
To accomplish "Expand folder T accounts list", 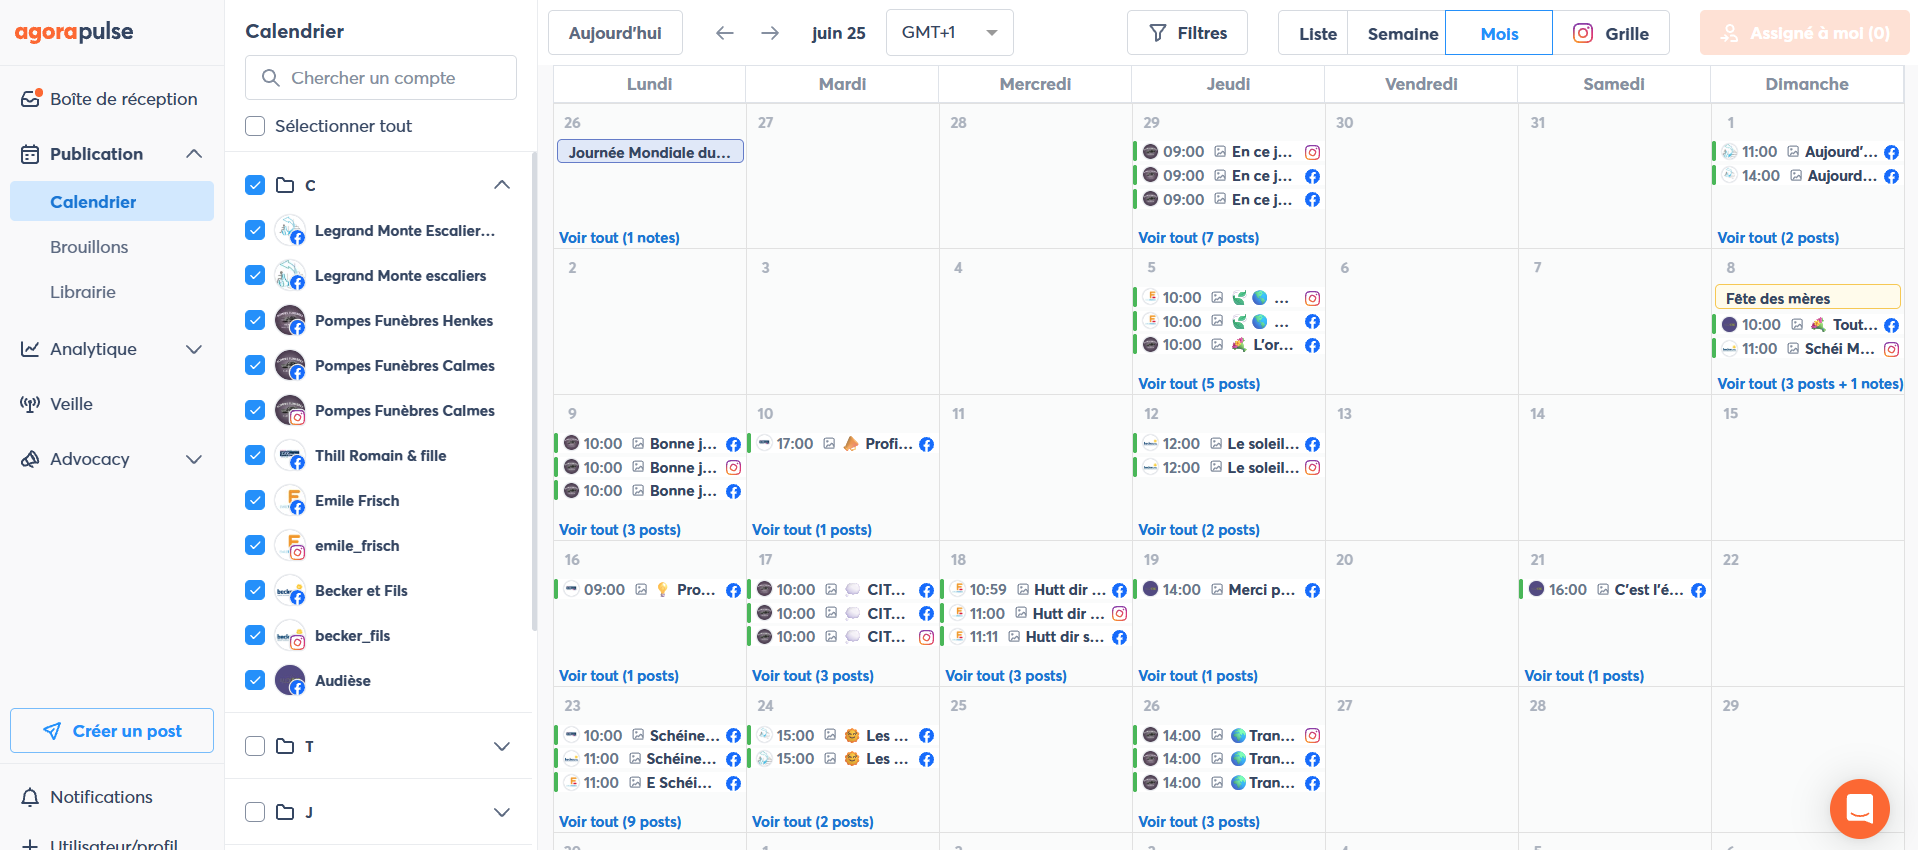I will click(502, 746).
